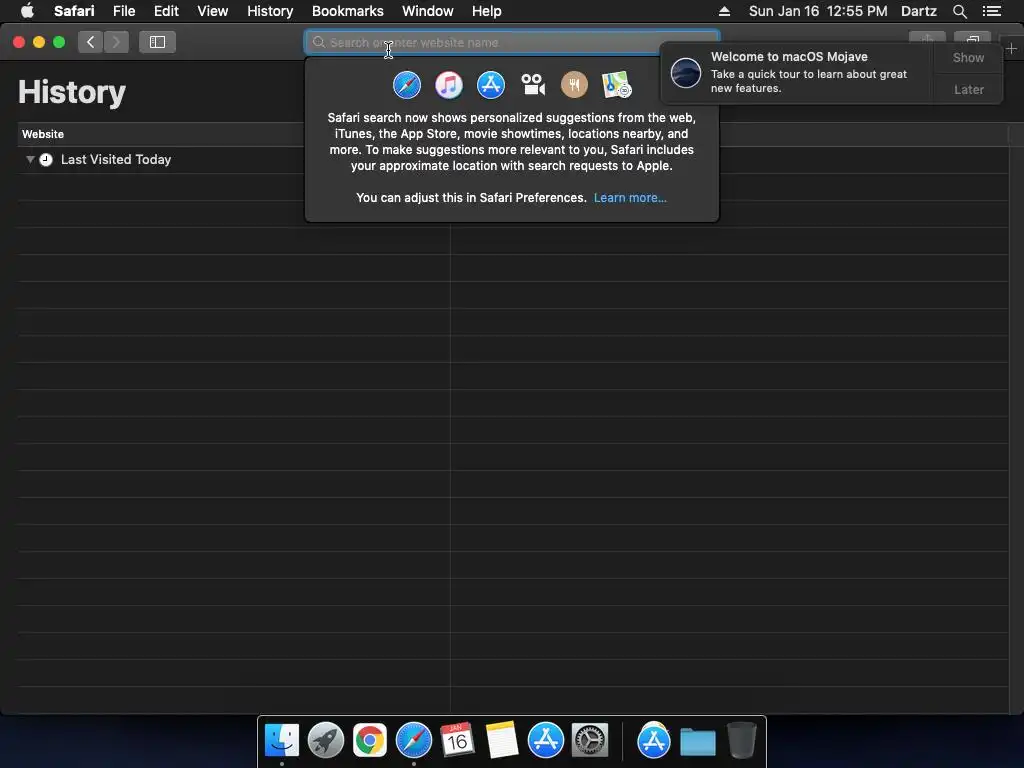The width and height of the screenshot is (1024, 768).
Task: Launch Google Chrome from the Dock
Action: pos(370,741)
